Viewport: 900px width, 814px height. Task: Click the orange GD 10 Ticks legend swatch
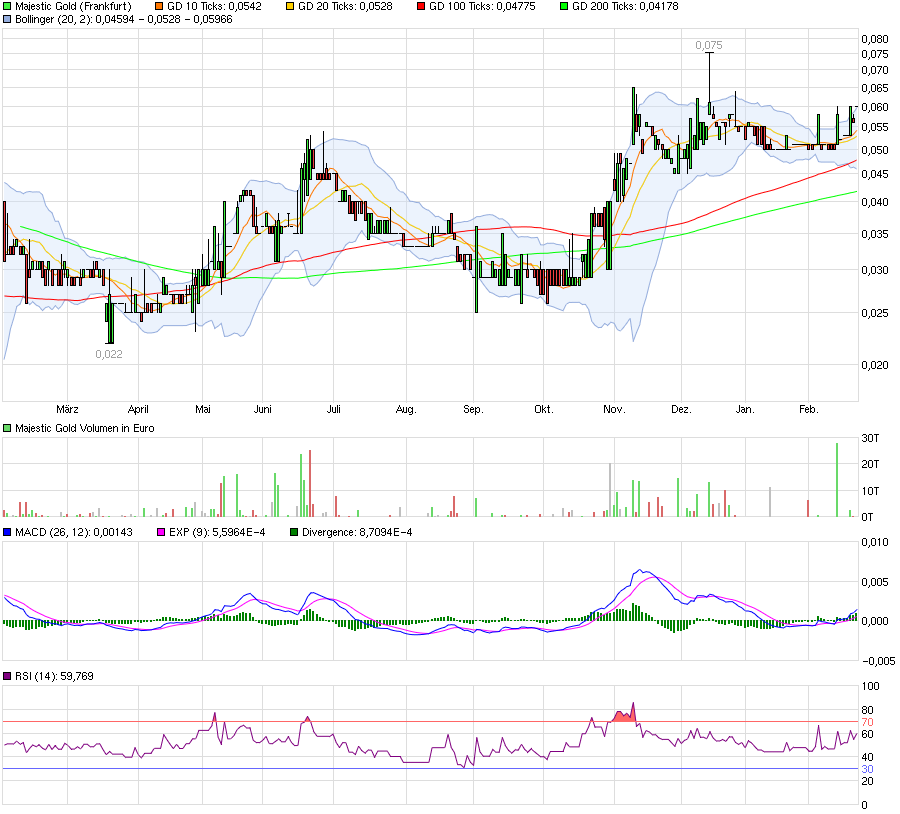(159, 6)
